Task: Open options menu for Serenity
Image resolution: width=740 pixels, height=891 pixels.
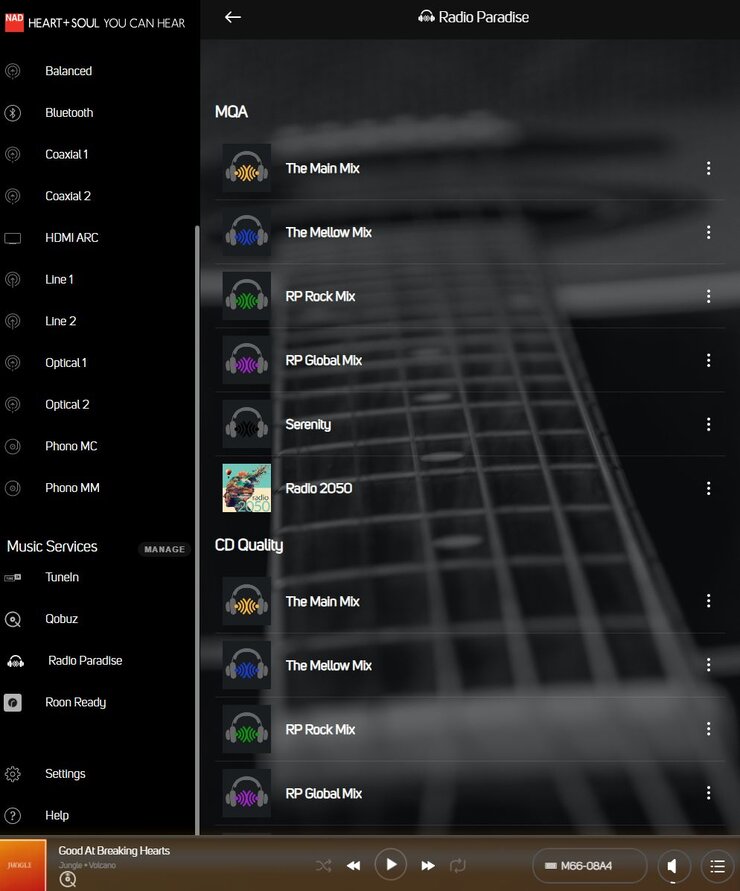Action: [708, 424]
